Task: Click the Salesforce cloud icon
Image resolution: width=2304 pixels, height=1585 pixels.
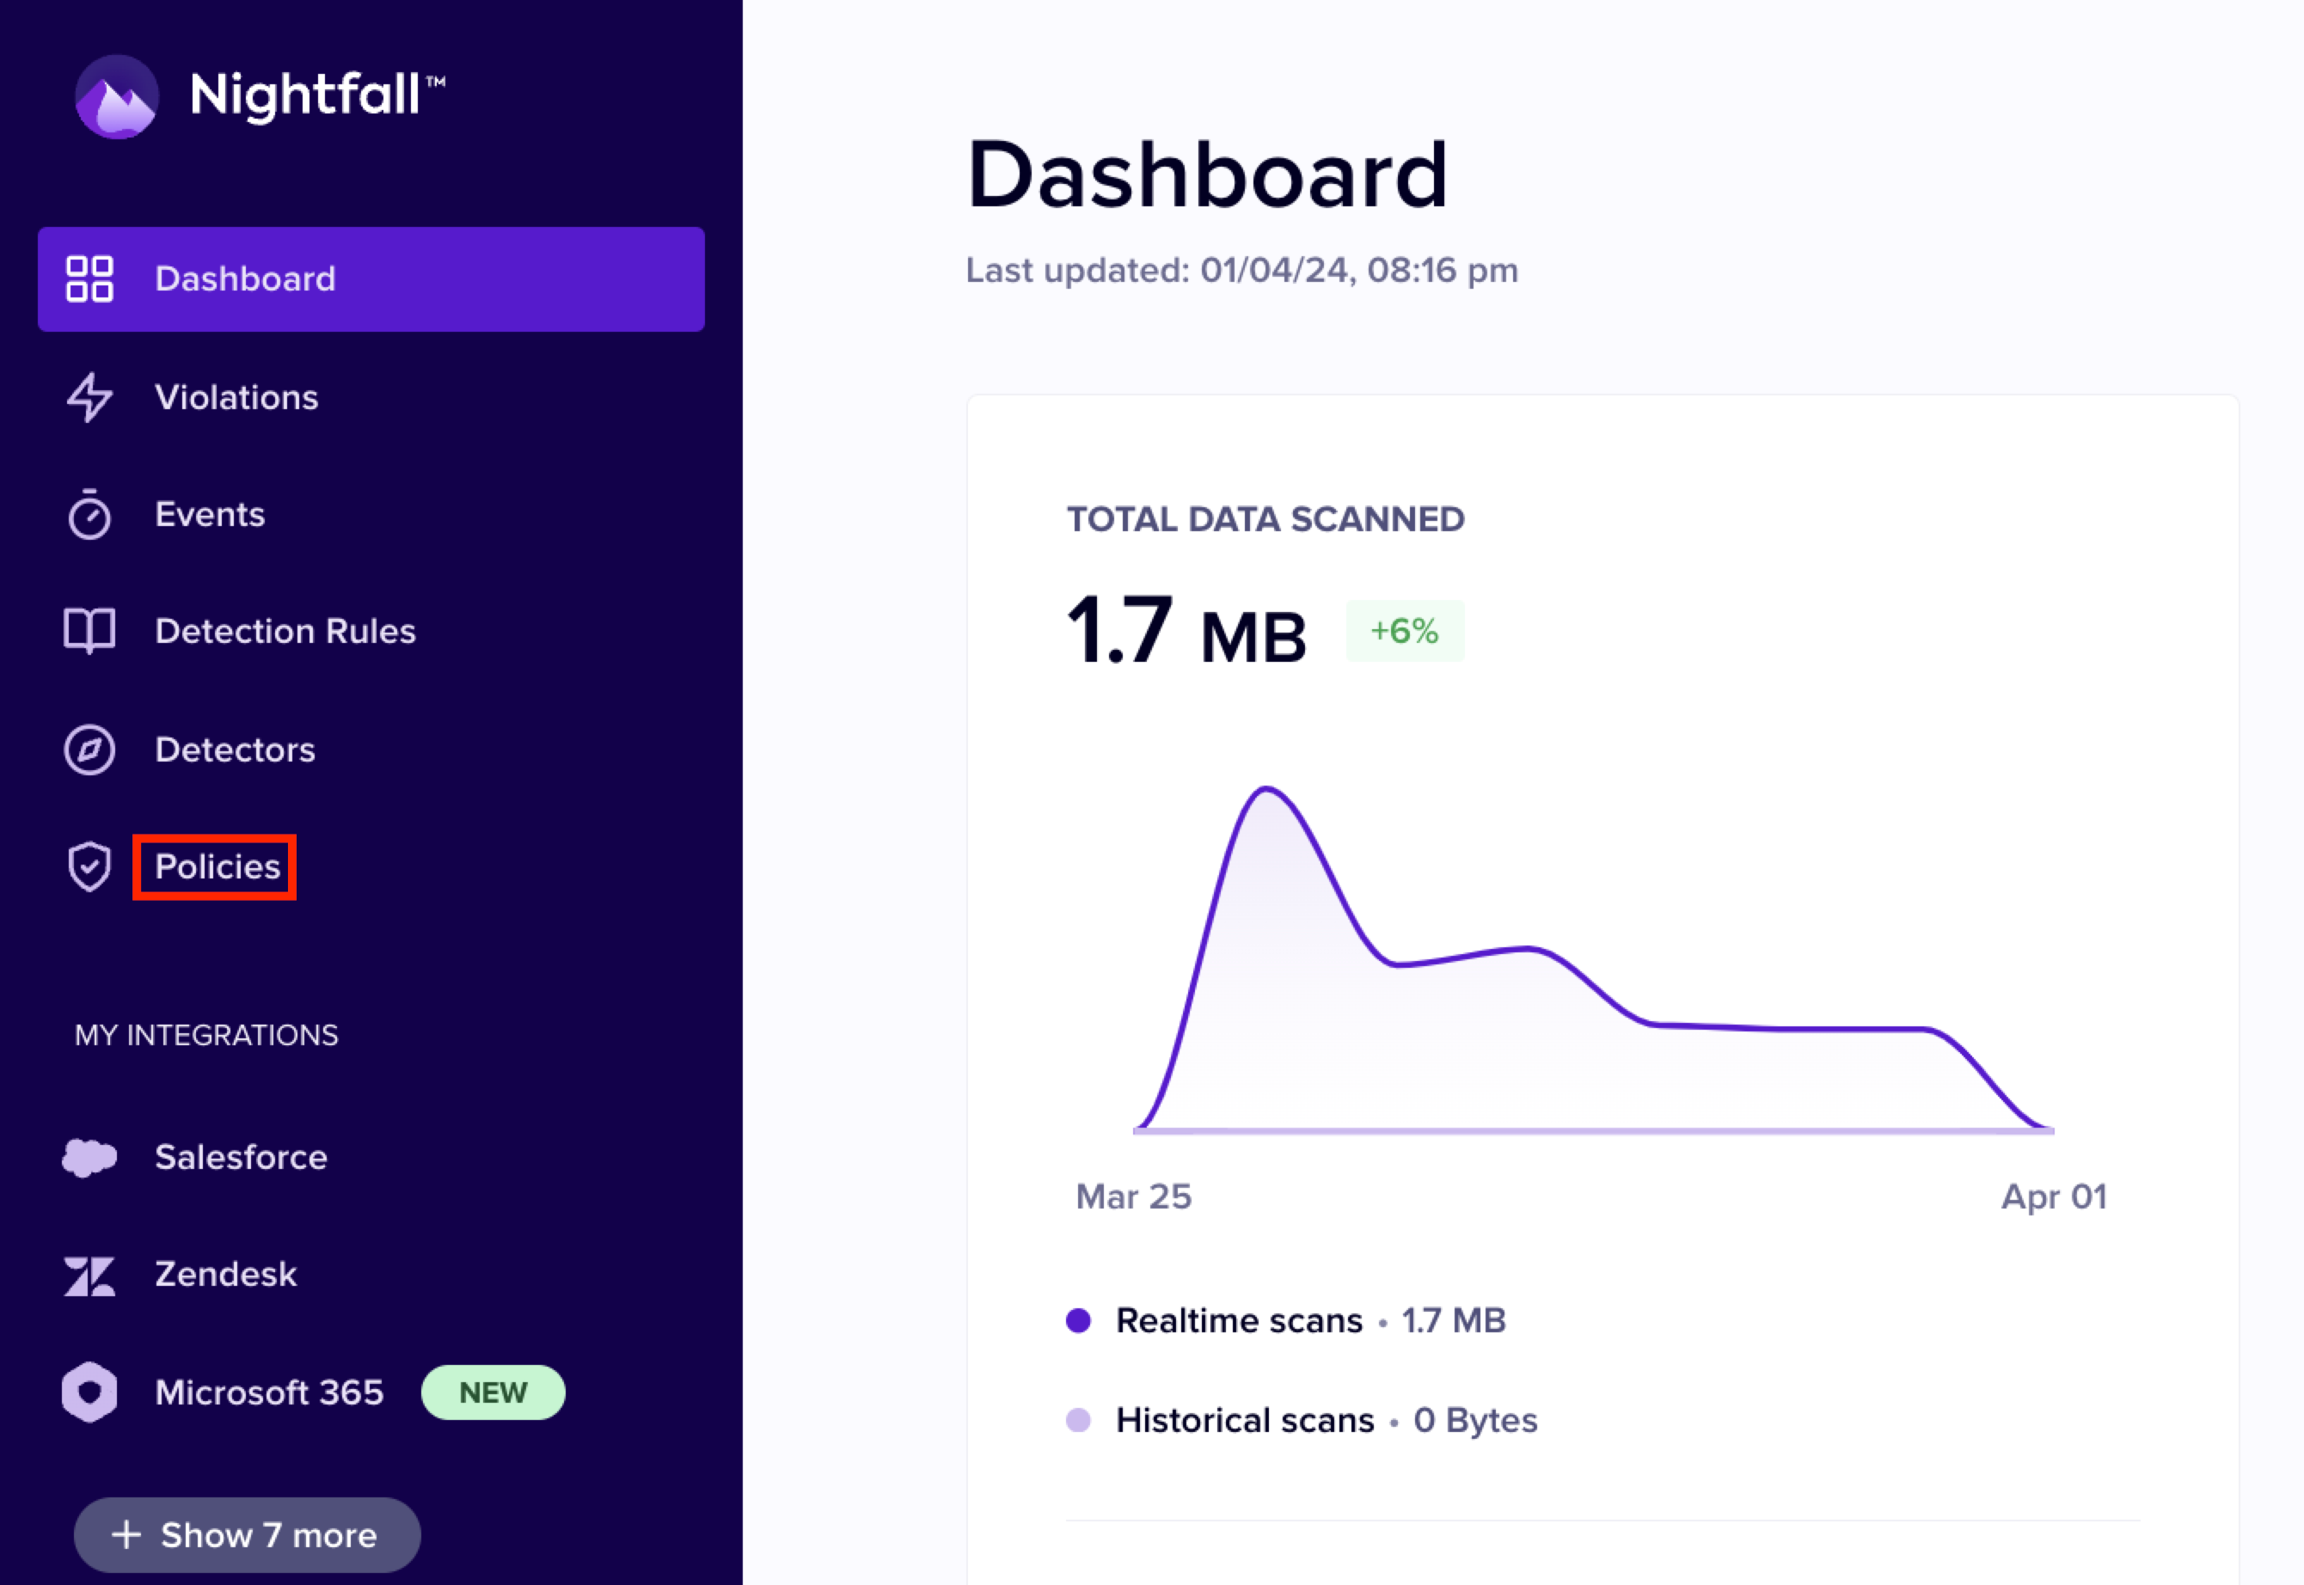Action: [x=89, y=1157]
